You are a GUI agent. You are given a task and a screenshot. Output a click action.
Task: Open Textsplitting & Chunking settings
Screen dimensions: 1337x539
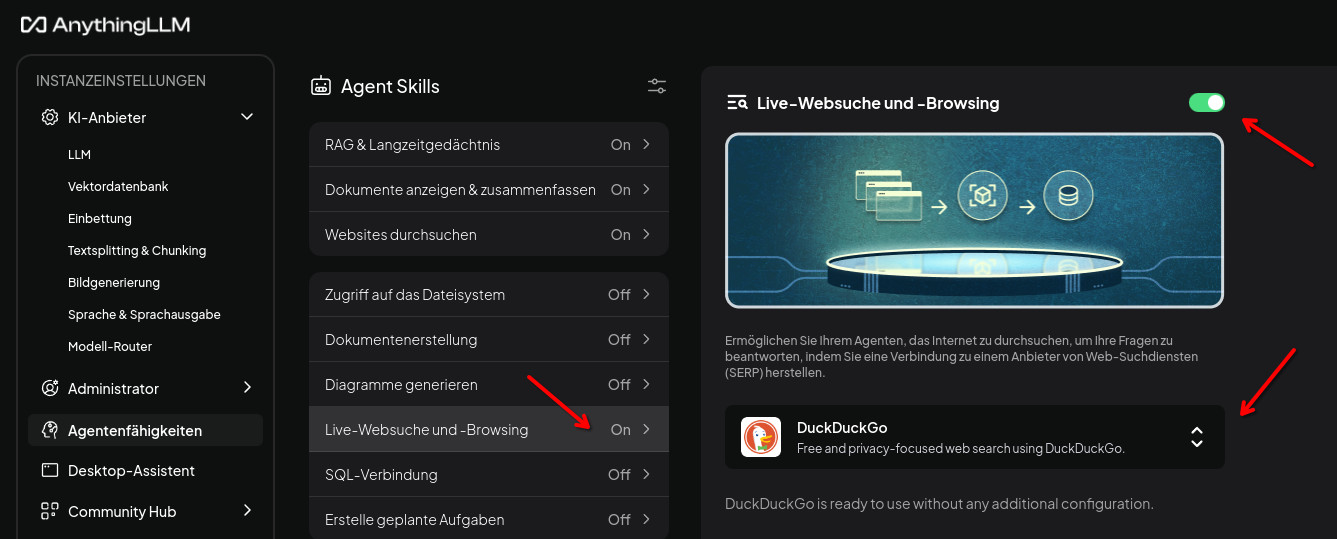coord(137,251)
